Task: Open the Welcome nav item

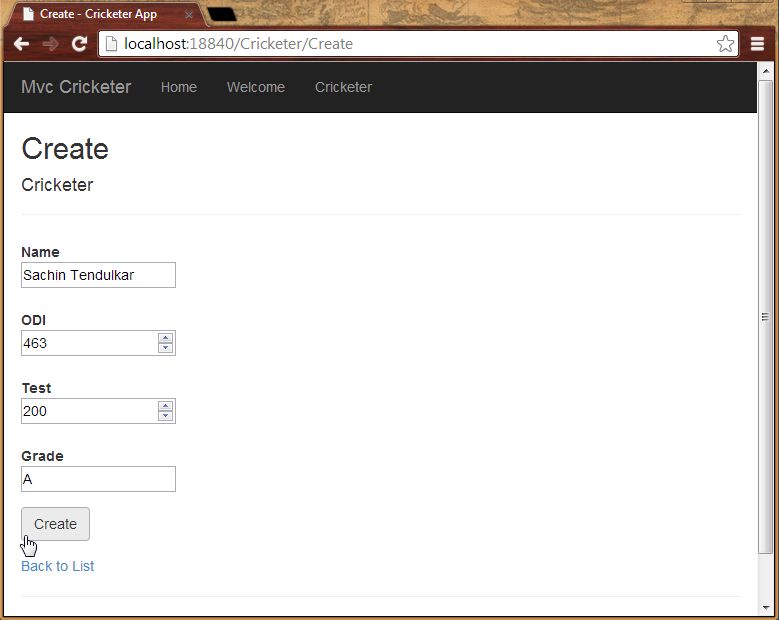Action: tap(256, 87)
